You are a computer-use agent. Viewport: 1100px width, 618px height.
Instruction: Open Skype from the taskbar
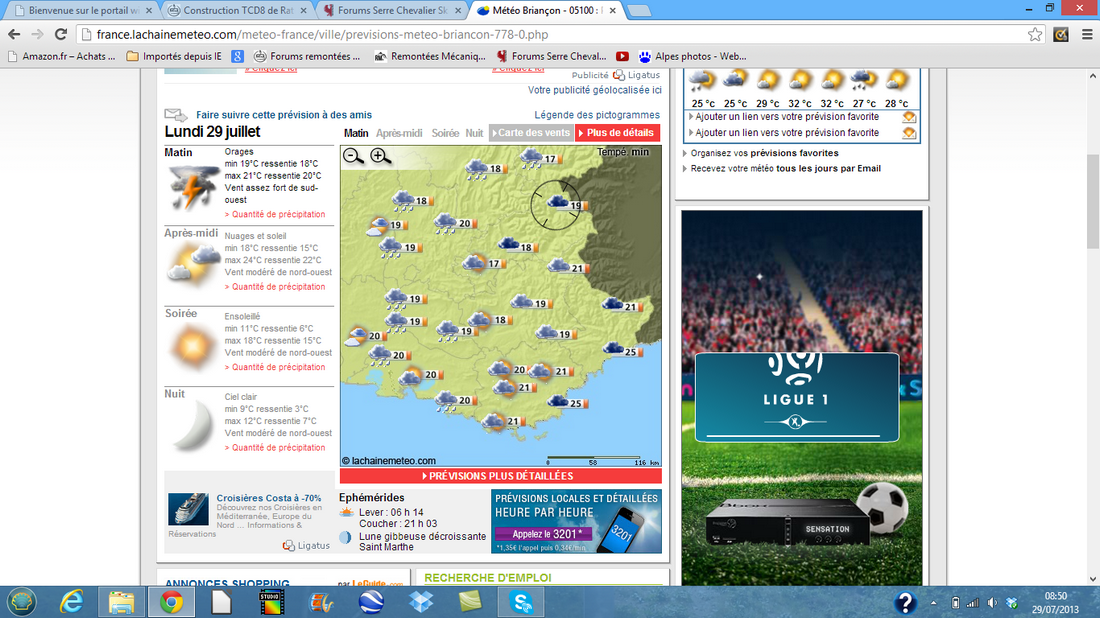pyautogui.click(x=521, y=602)
